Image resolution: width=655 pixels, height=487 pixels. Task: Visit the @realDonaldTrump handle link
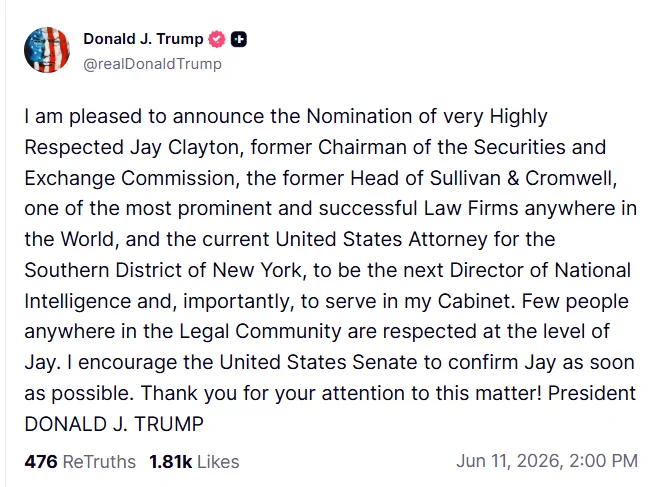tap(152, 64)
